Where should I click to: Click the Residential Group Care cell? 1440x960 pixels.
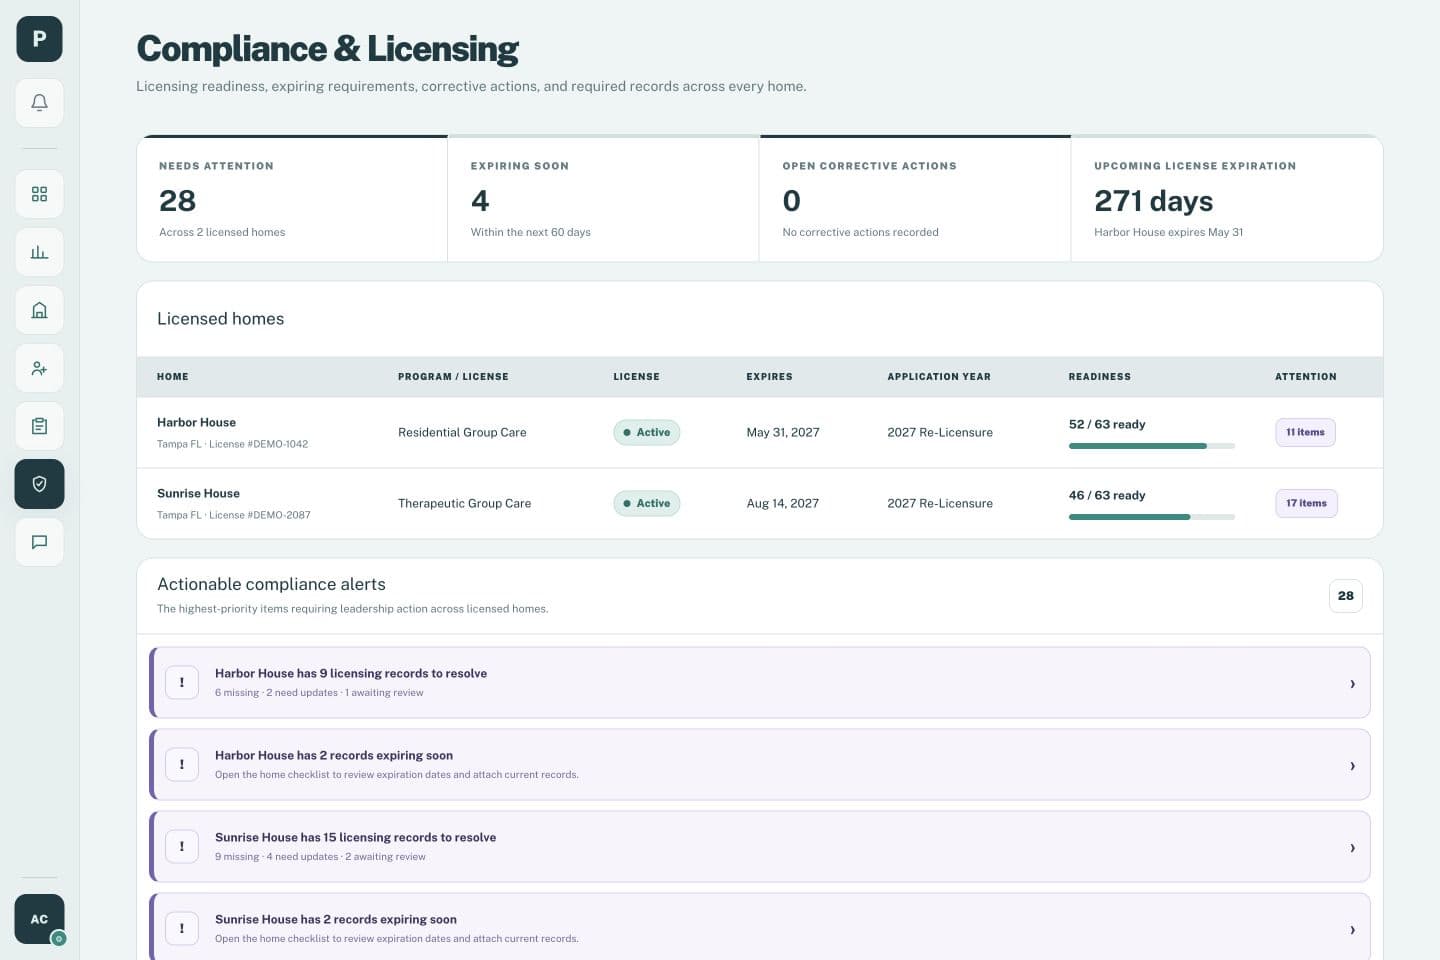462,432
